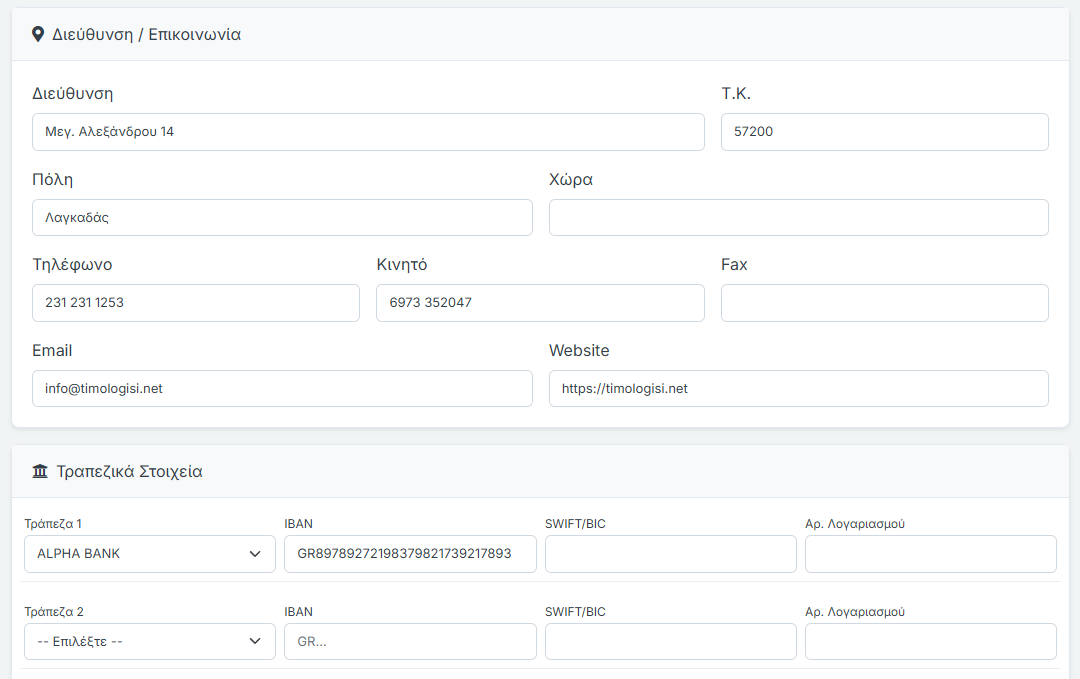
Task: Click the second bank IBAN field
Action: [x=410, y=642]
